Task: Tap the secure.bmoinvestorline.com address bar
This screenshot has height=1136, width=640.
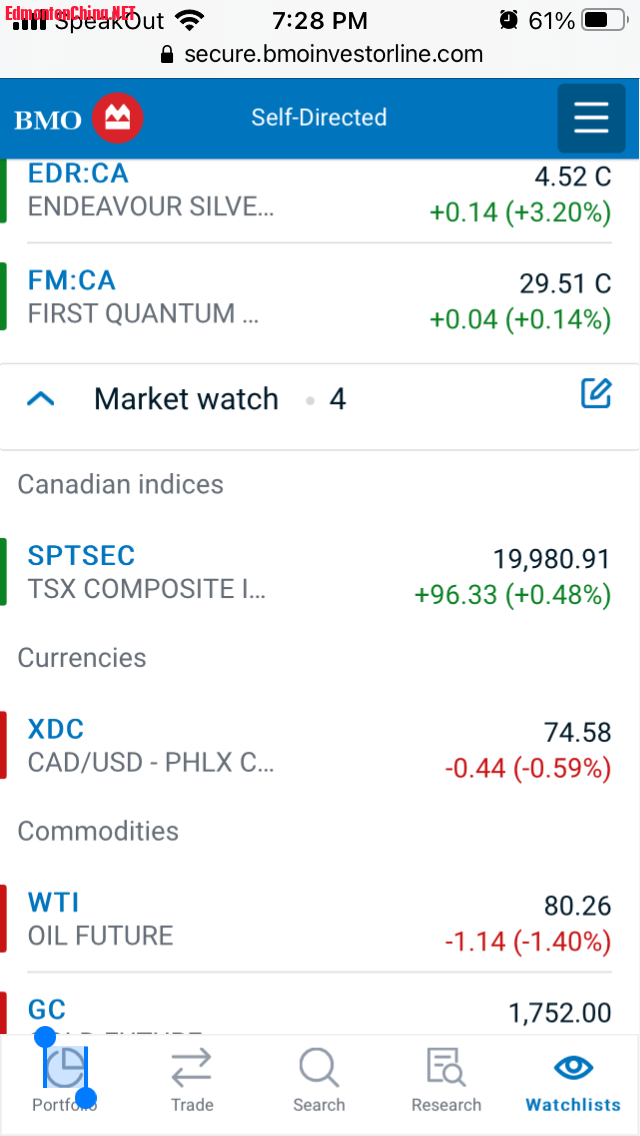Action: [x=336, y=54]
